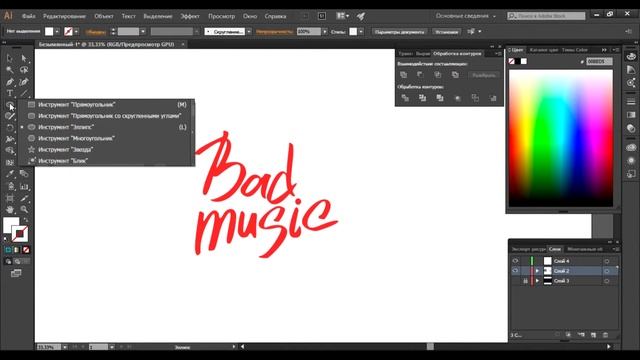Viewport: 640px width, 360px height.
Task: Select the Type (T) tool
Action: click(9, 93)
